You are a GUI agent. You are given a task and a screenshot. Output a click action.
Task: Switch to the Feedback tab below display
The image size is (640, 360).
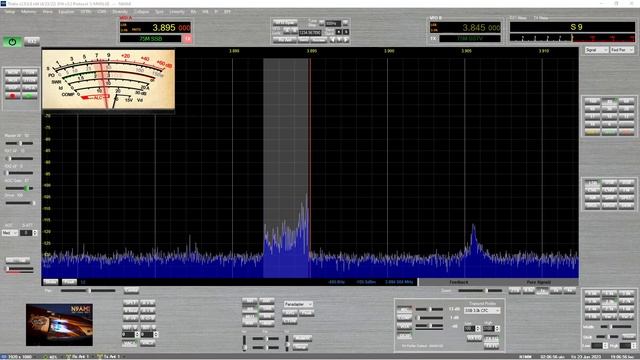[458, 282]
